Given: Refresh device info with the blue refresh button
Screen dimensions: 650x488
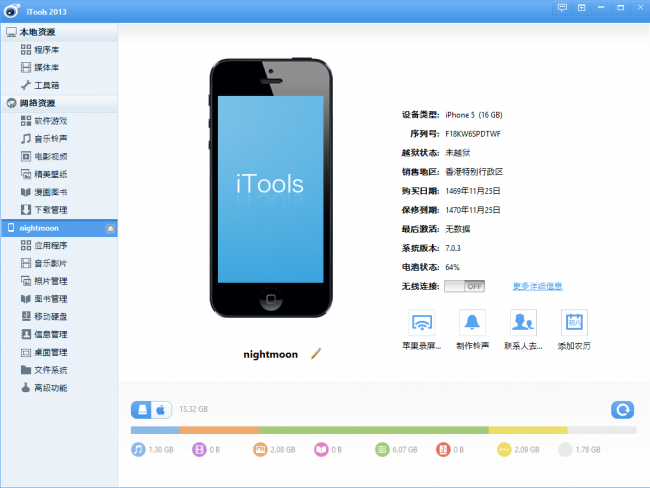Looking at the screenshot, I should [x=622, y=410].
